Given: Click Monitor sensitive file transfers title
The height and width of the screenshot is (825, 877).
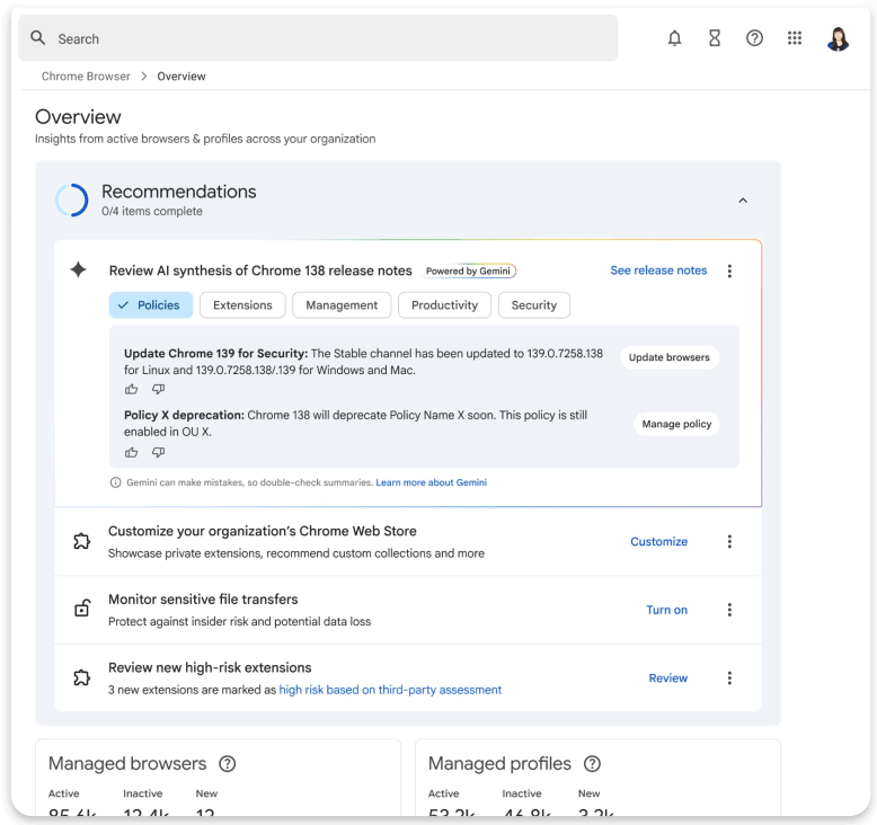Looking at the screenshot, I should (x=203, y=599).
